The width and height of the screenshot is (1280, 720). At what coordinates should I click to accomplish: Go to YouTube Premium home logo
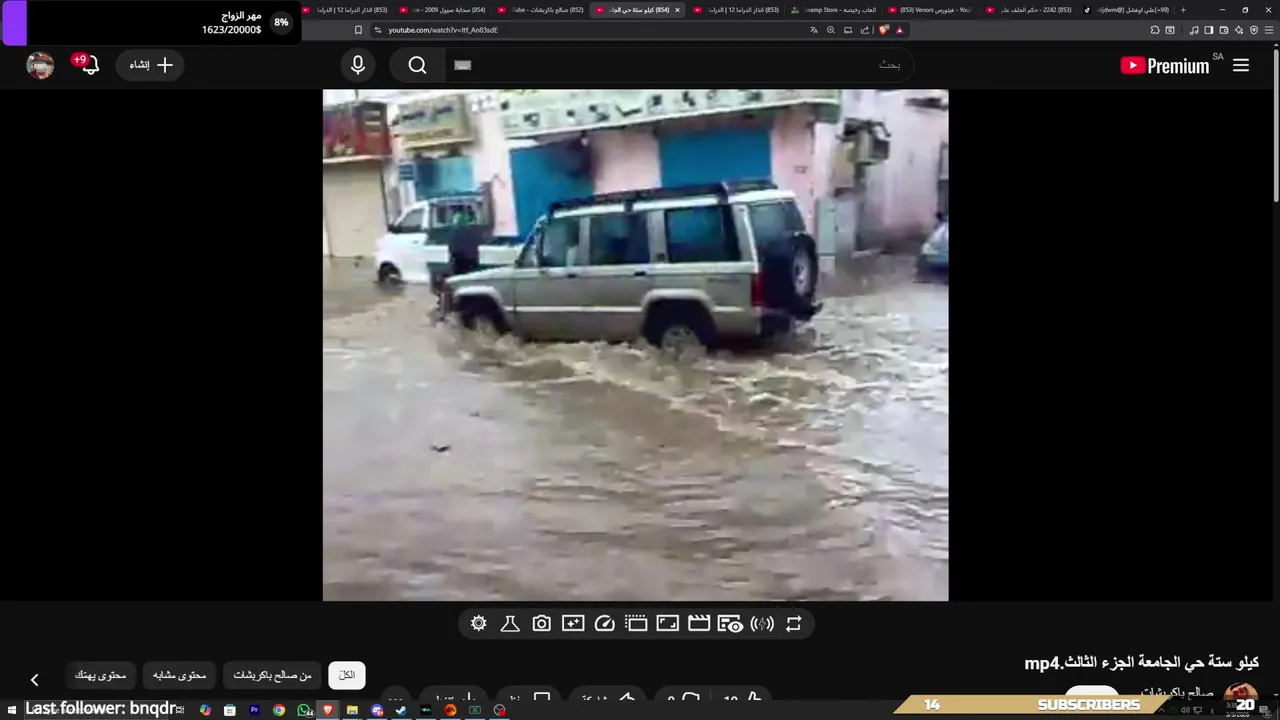point(1165,65)
